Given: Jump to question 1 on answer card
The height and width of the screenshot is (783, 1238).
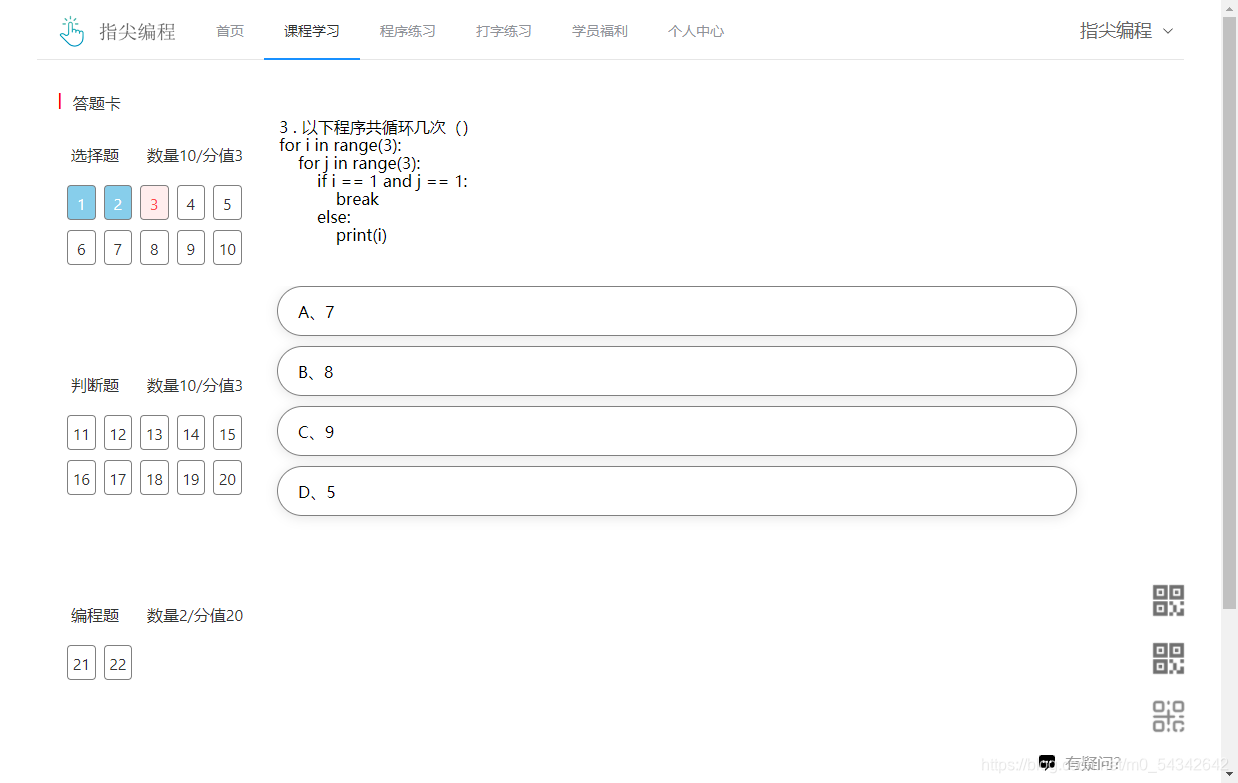Looking at the screenshot, I should (x=81, y=203).
